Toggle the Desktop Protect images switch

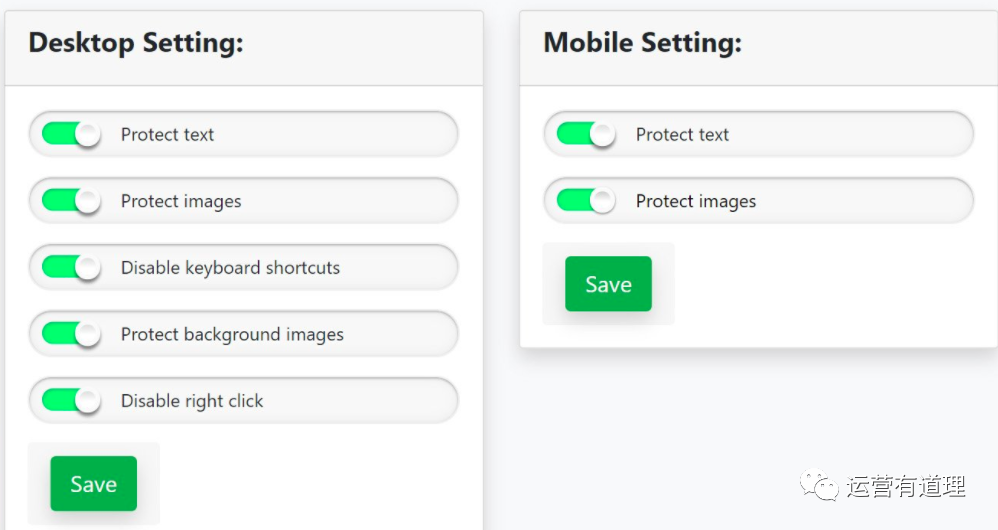[x=71, y=201]
